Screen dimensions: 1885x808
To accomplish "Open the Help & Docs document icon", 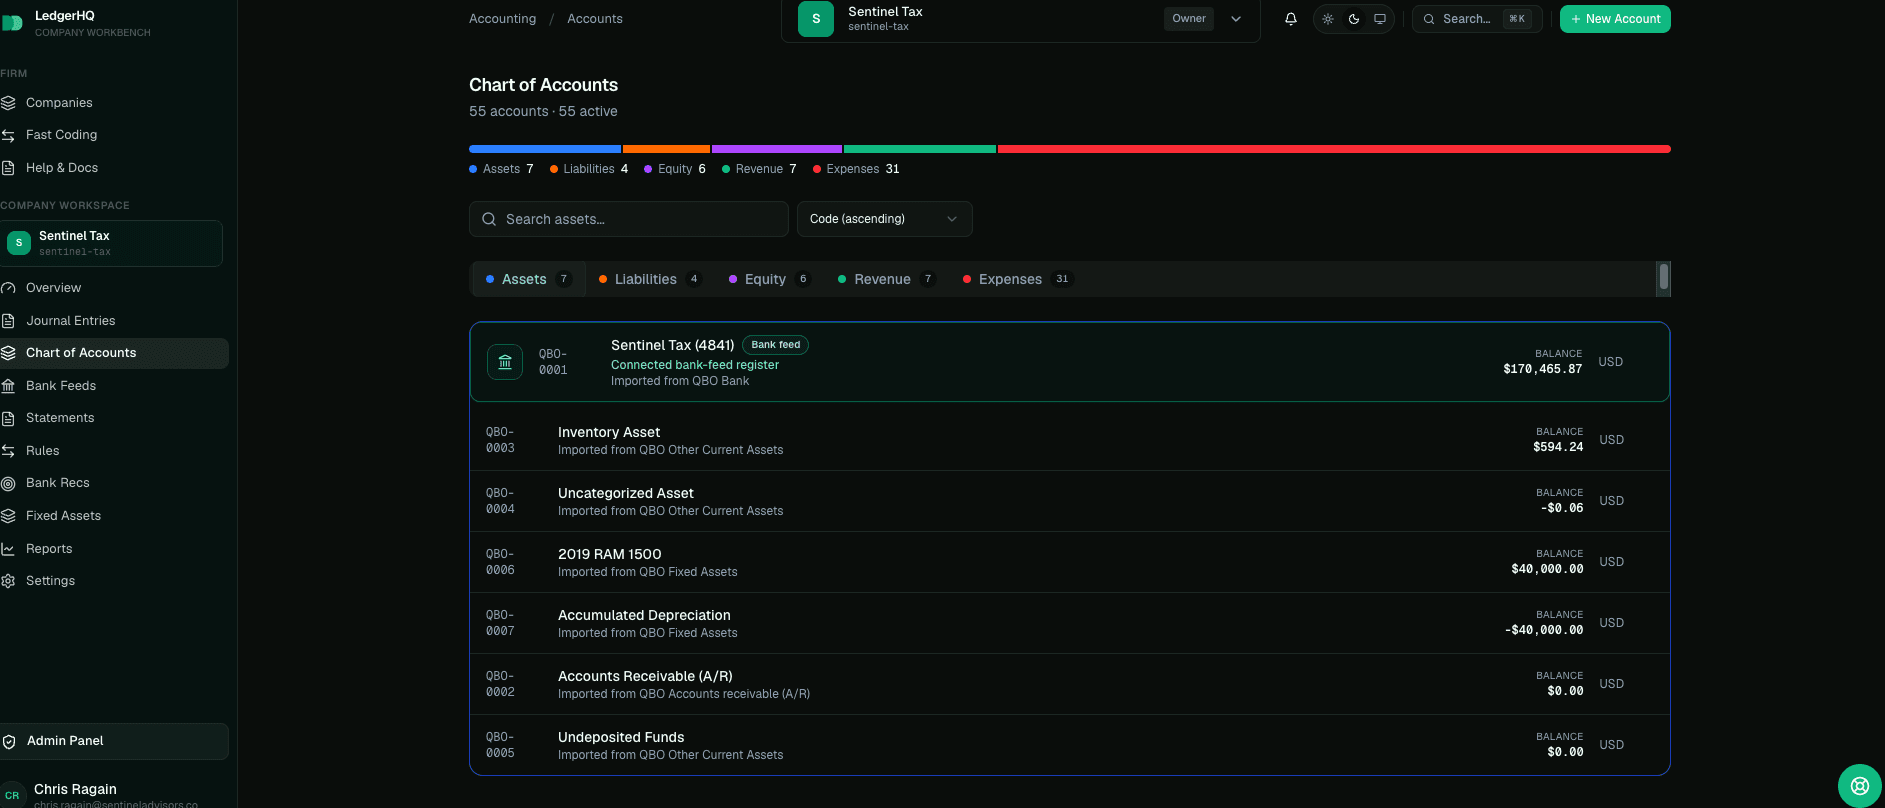I will pos(8,168).
